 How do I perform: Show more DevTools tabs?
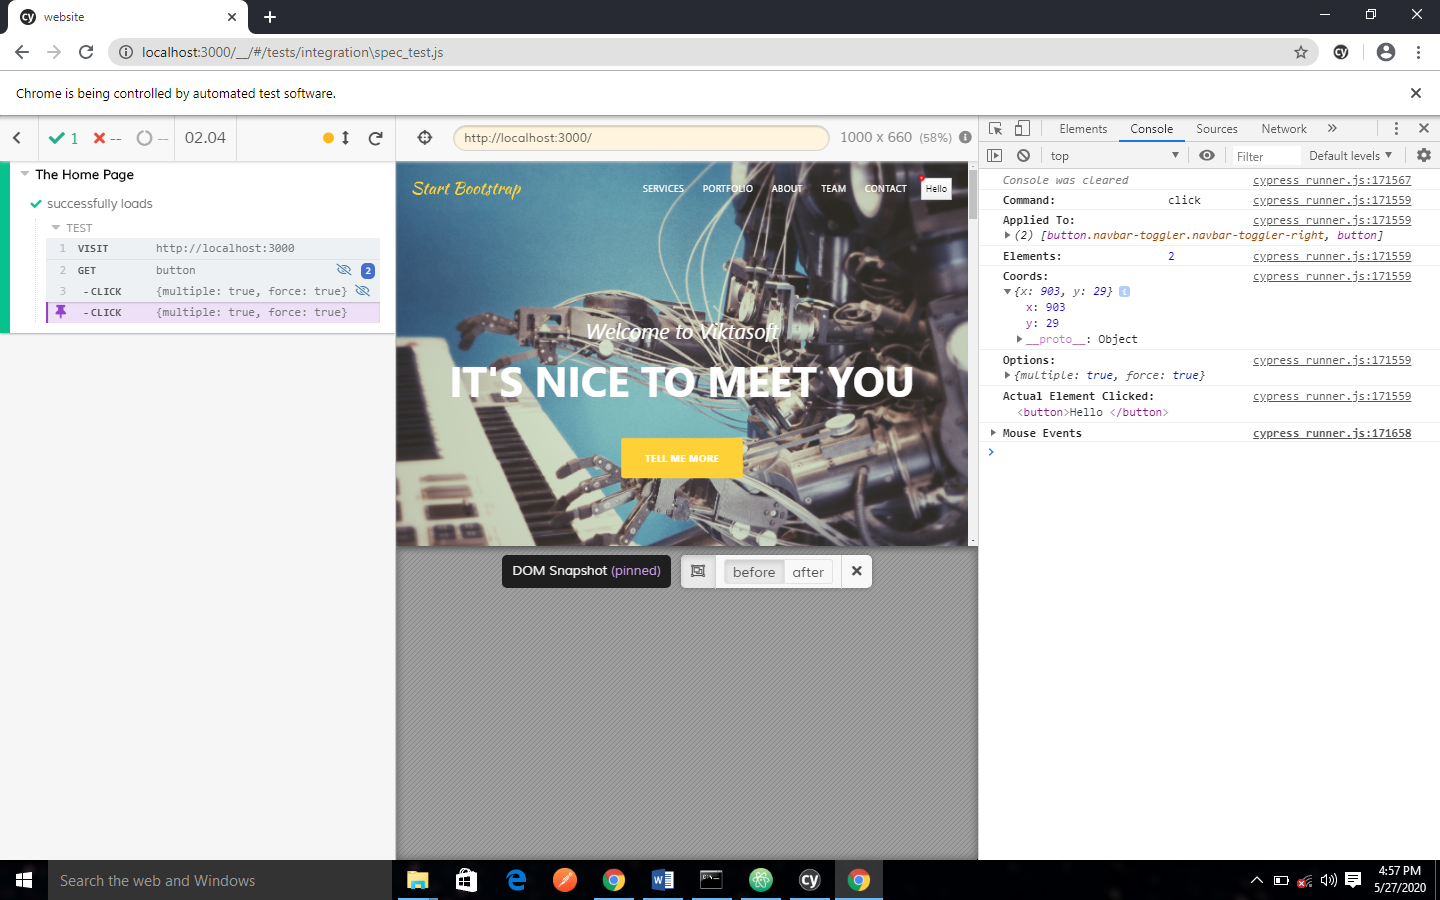point(1332,128)
